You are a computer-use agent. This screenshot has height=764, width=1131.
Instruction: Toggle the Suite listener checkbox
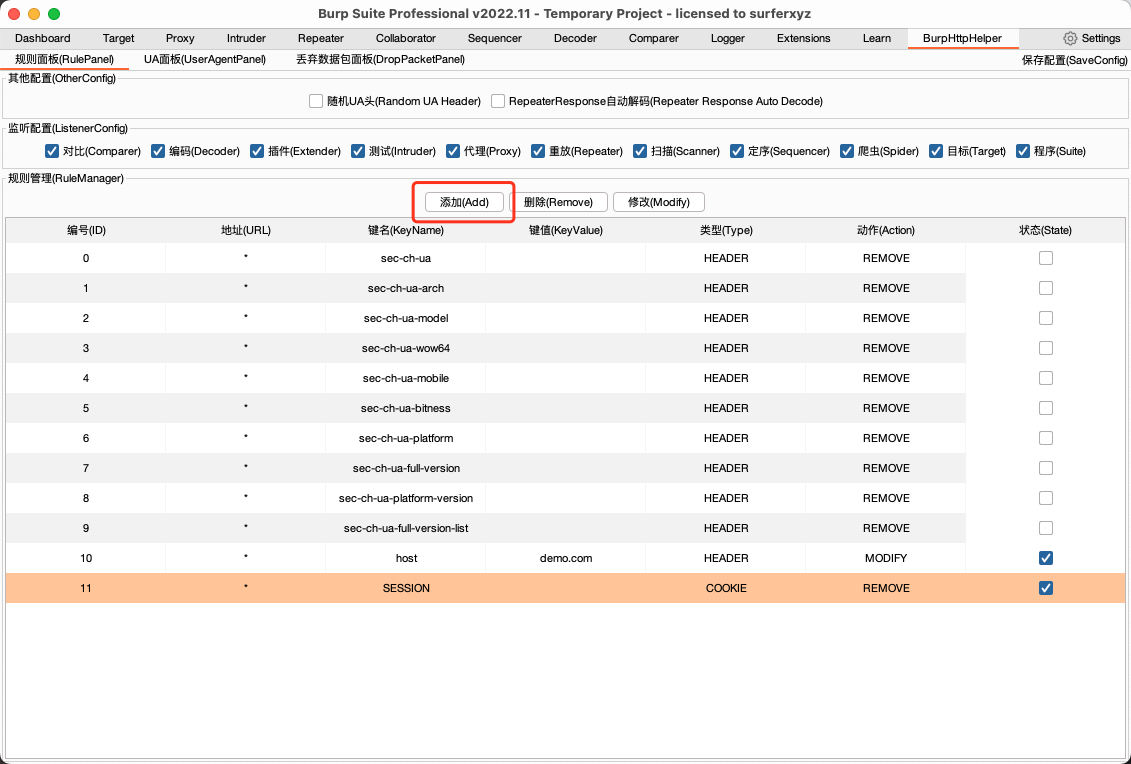(x=1023, y=151)
